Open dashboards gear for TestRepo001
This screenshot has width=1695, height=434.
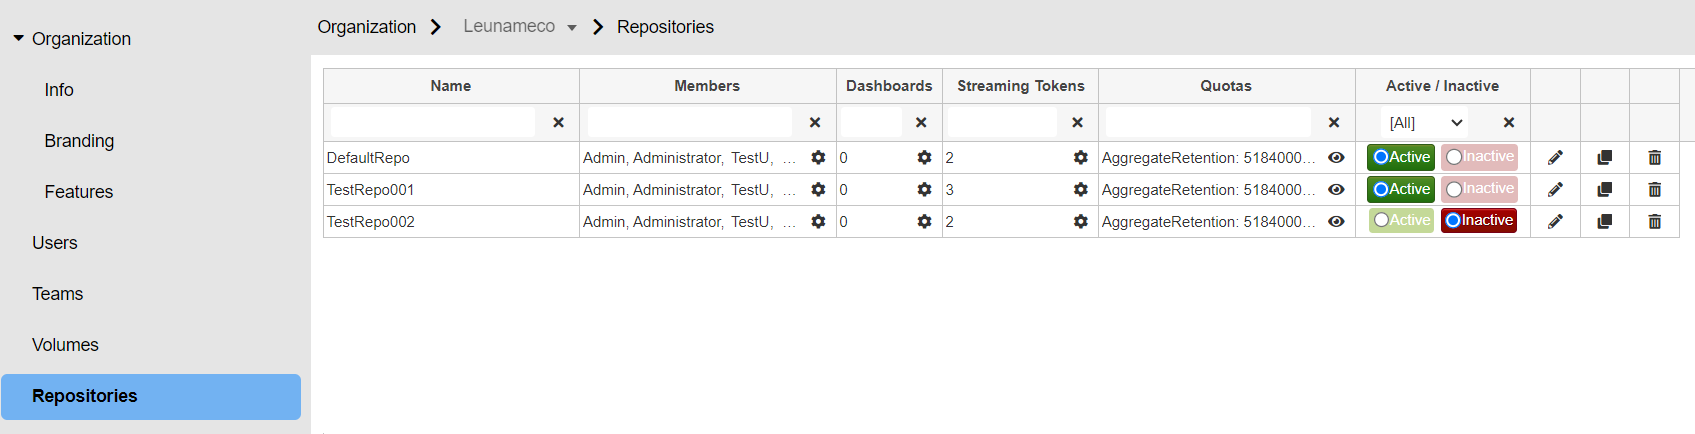pos(924,190)
